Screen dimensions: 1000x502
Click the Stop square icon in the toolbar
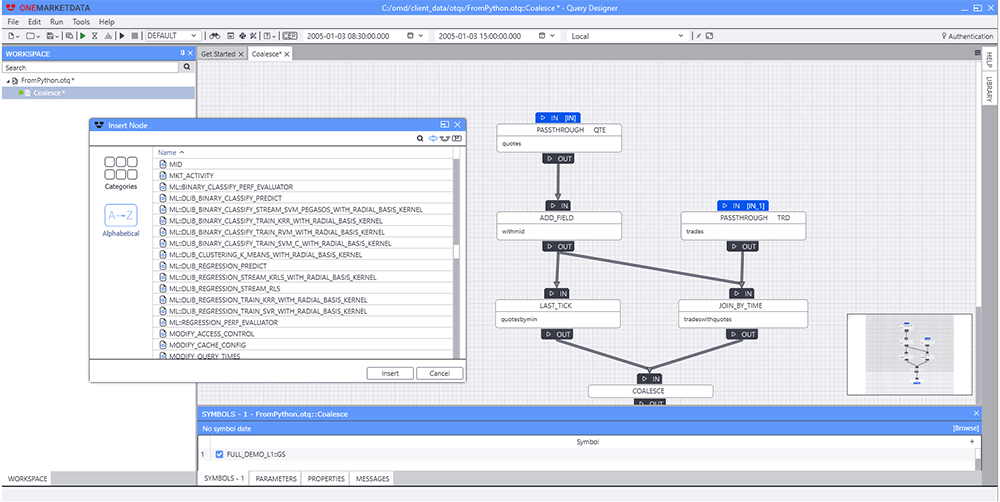click(x=134, y=36)
